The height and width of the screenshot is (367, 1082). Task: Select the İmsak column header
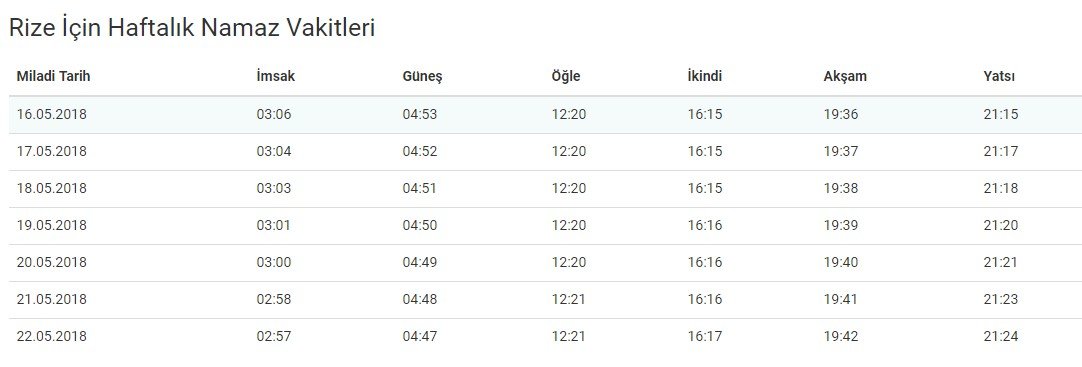[275, 77]
